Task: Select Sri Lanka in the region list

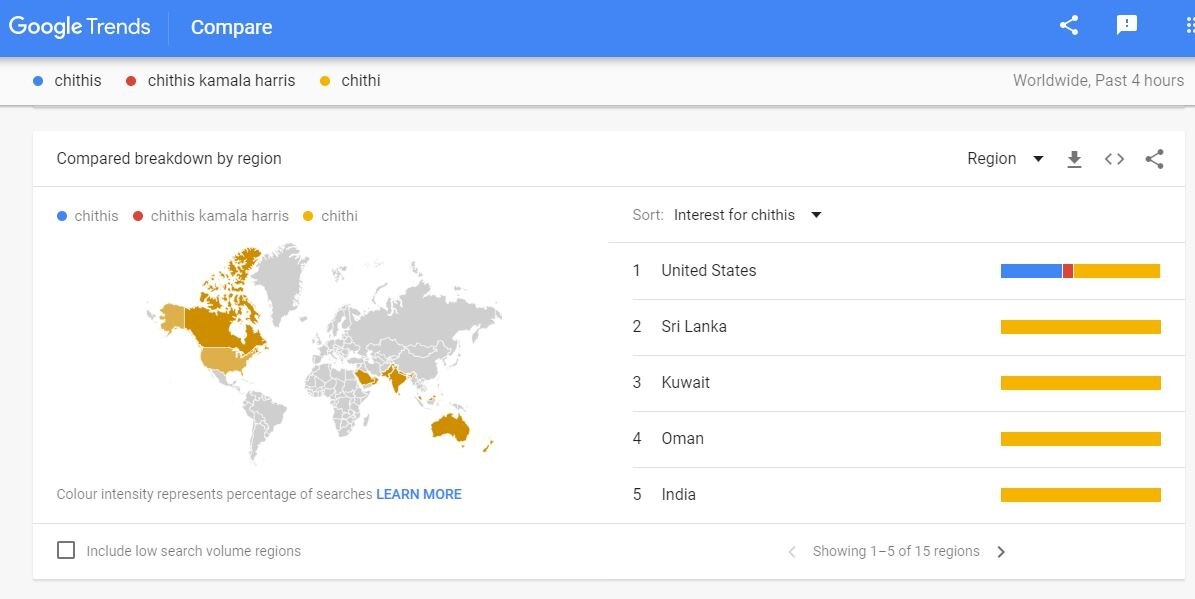Action: coord(694,327)
